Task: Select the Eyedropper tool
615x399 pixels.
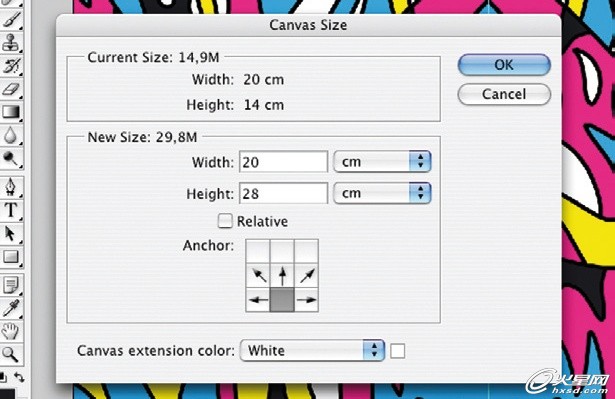Action: [x=11, y=308]
